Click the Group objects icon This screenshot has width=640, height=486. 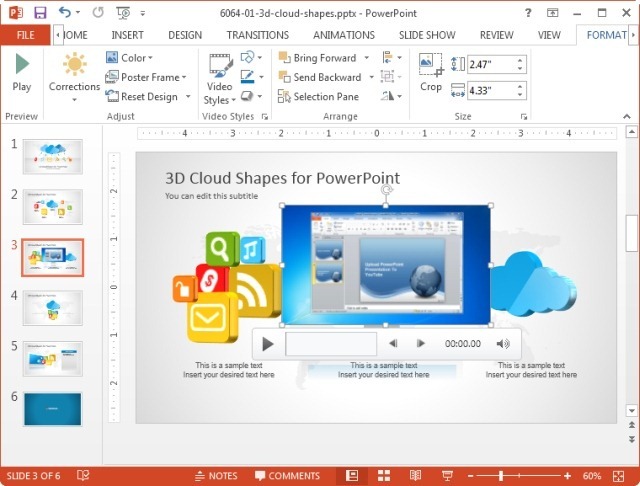pyautogui.click(x=391, y=77)
